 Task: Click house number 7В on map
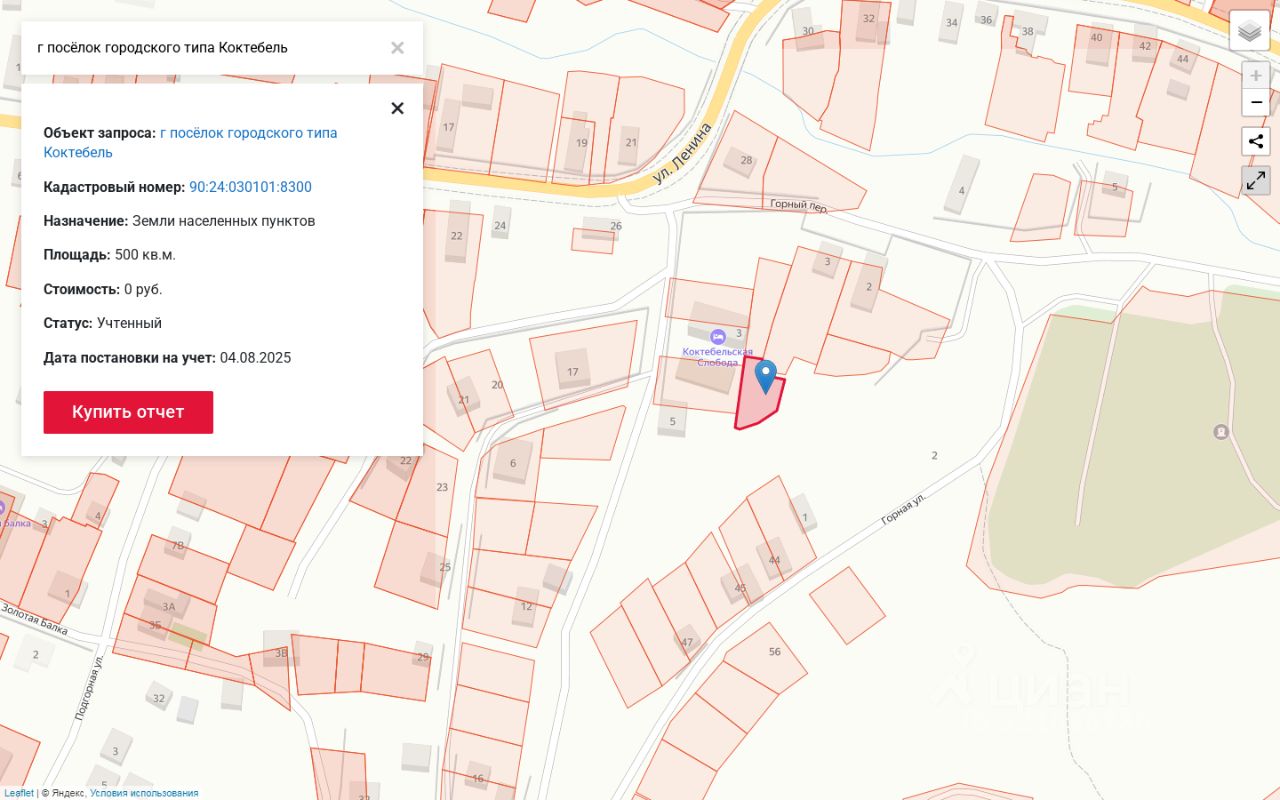[x=177, y=546]
